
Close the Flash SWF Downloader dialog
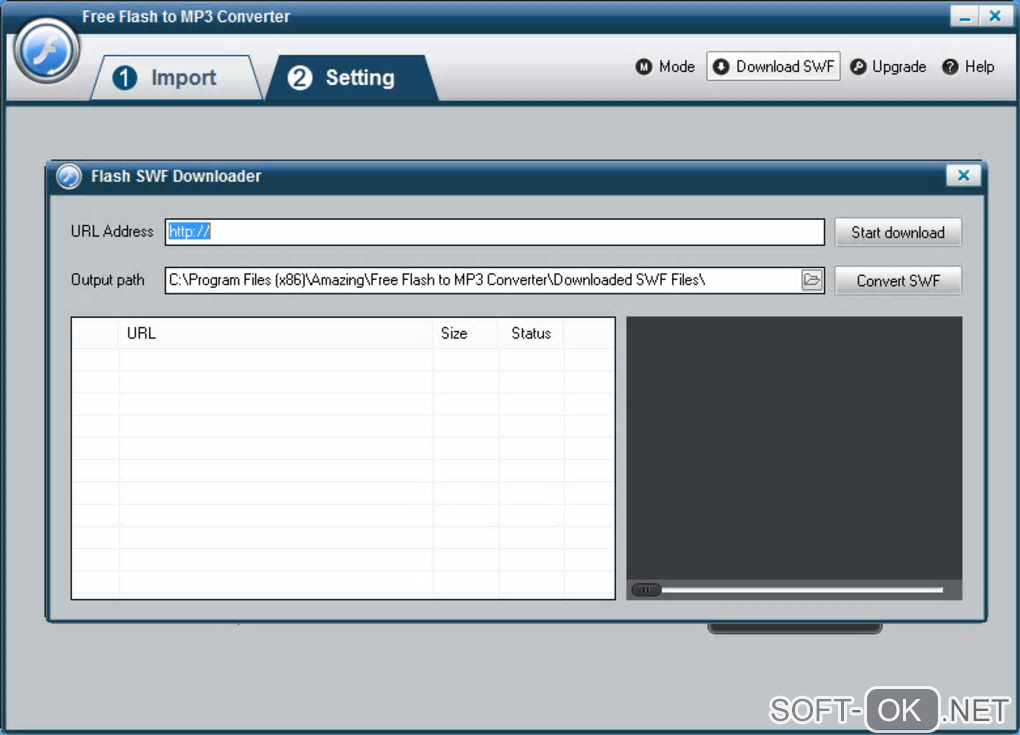click(x=963, y=175)
